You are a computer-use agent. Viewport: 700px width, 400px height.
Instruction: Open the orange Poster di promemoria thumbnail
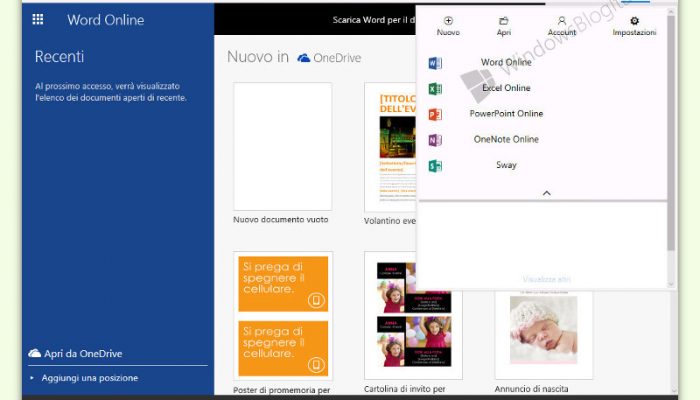[x=283, y=316]
